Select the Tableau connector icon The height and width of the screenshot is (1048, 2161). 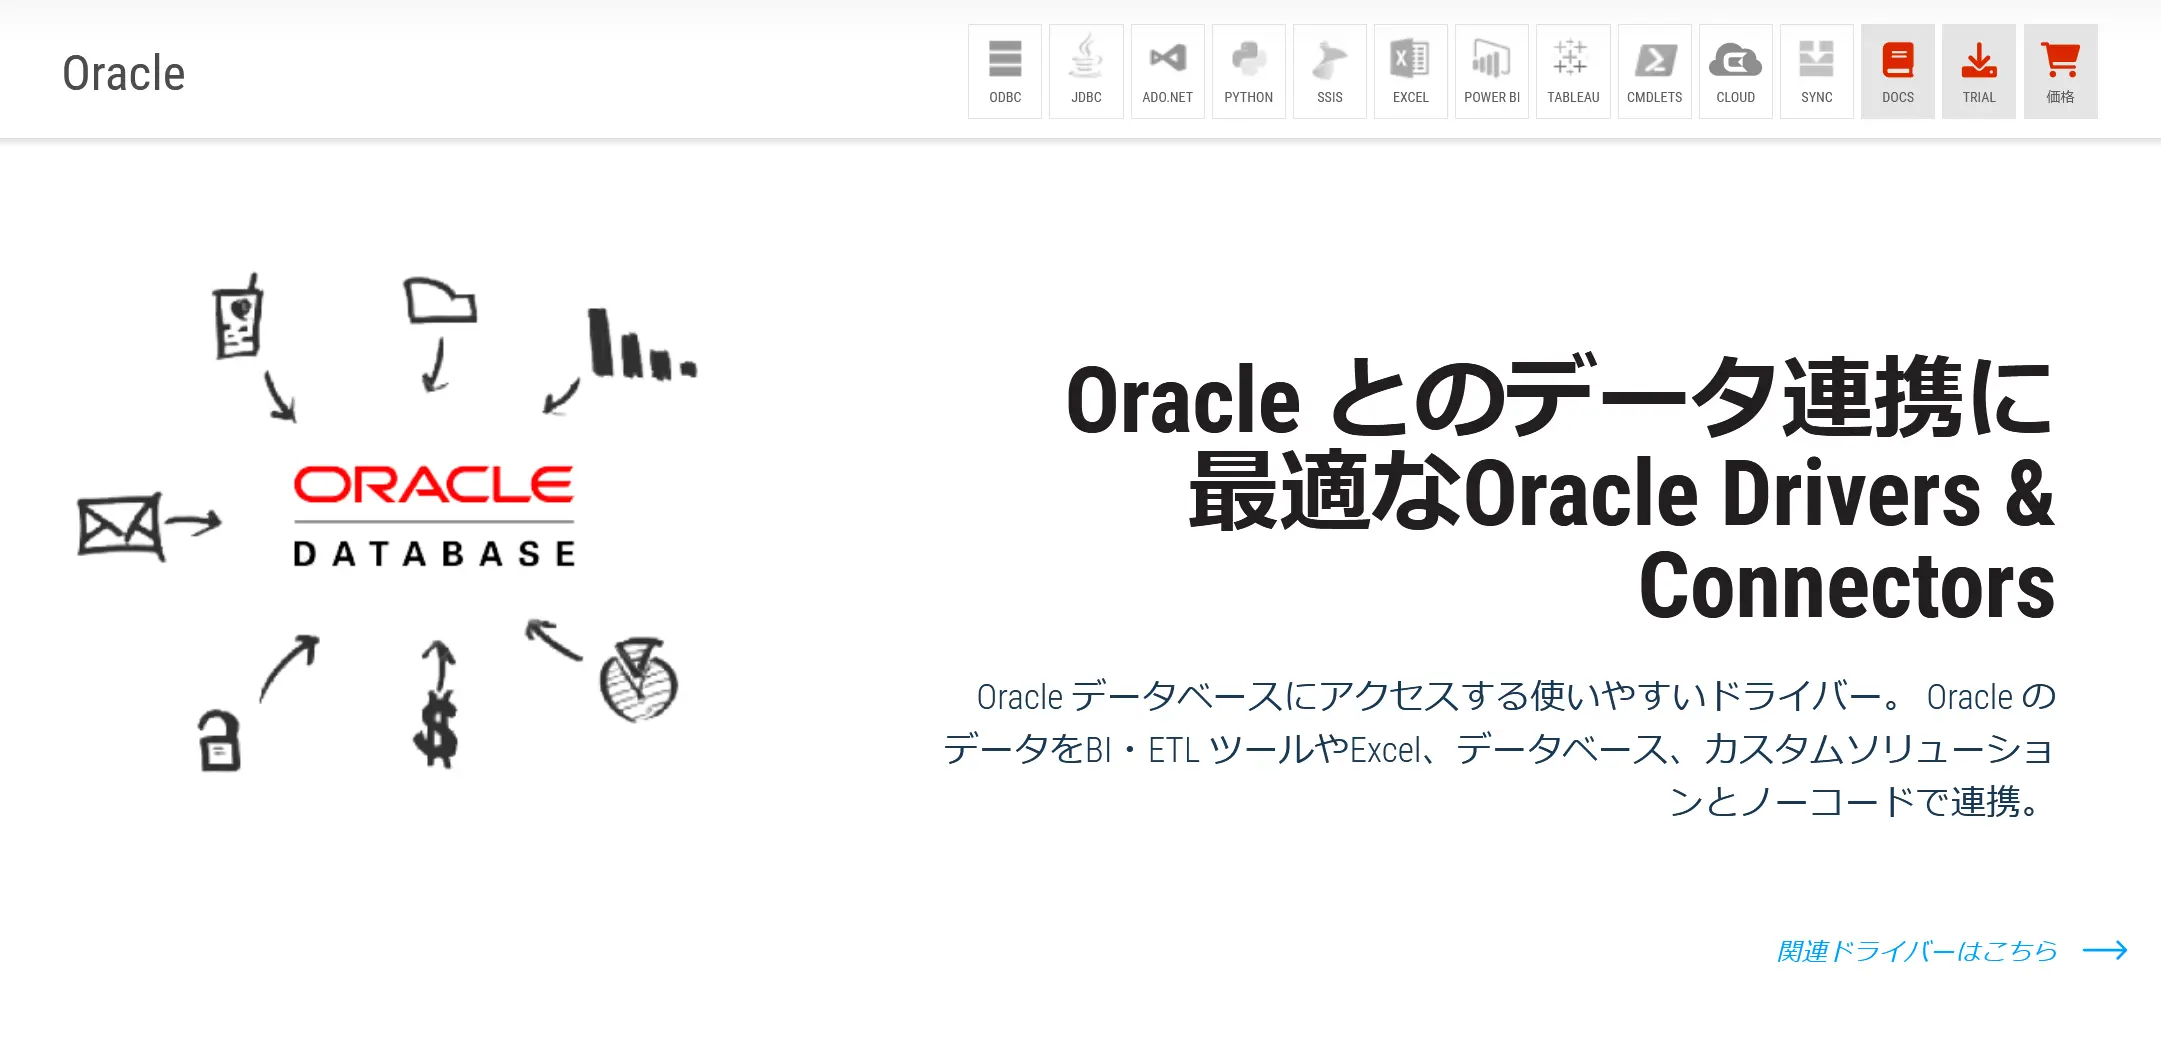click(1573, 72)
